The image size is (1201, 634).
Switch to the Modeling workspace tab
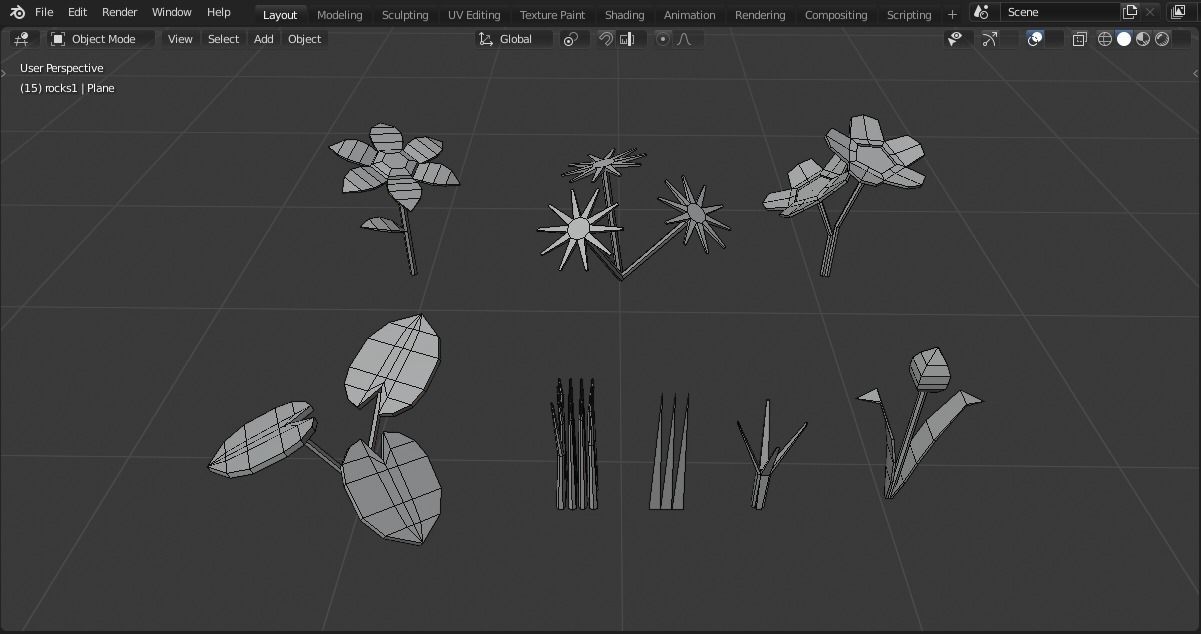pyautogui.click(x=340, y=15)
